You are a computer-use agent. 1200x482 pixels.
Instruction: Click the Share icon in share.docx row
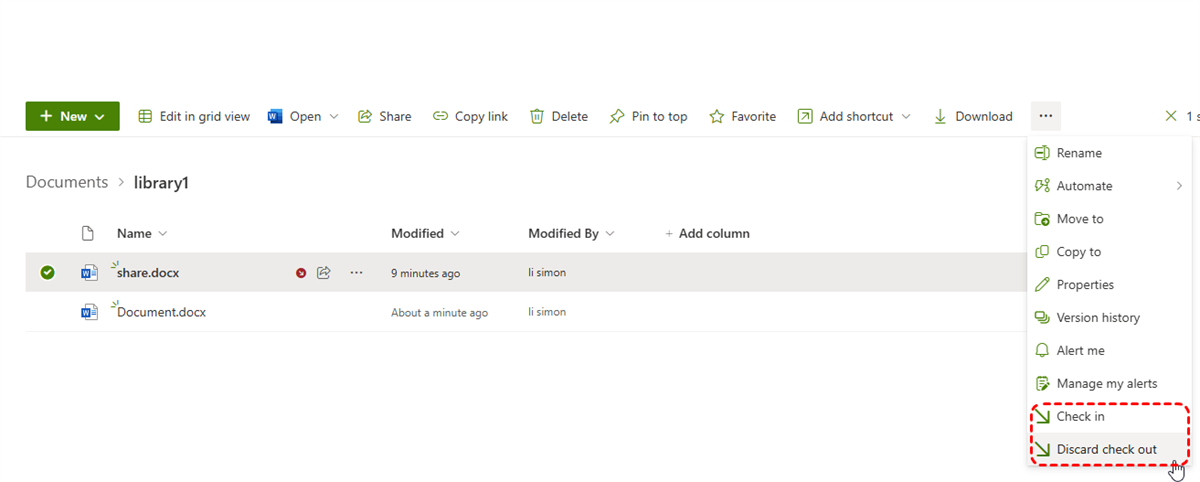(x=324, y=272)
